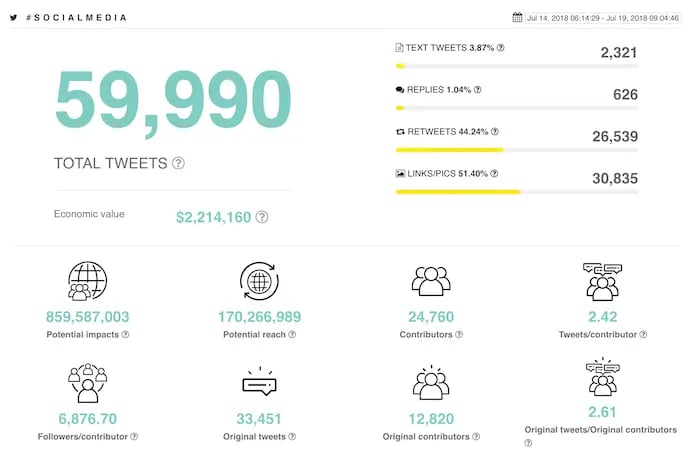The width and height of the screenshot is (690, 459).
Task: Select the Contributors people icon
Action: click(431, 281)
